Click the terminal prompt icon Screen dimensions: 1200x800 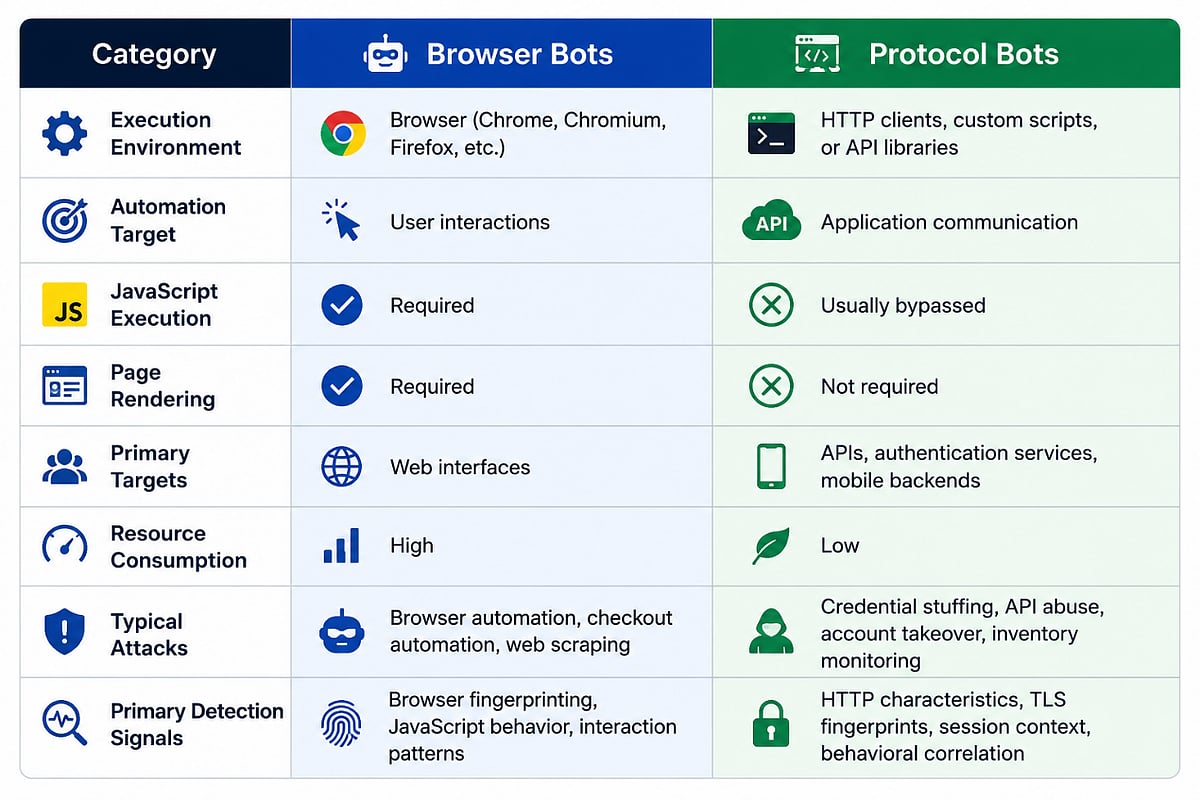(x=771, y=133)
